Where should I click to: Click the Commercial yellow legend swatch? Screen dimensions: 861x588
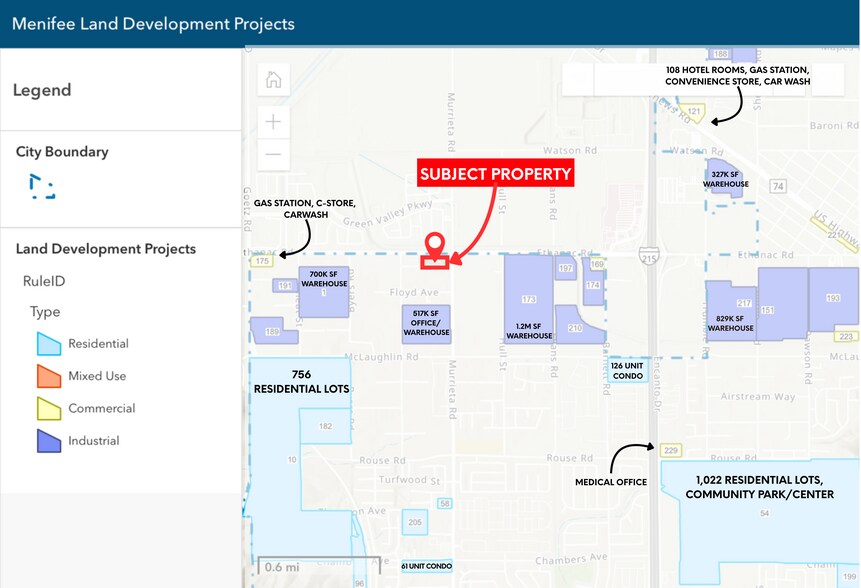49,408
